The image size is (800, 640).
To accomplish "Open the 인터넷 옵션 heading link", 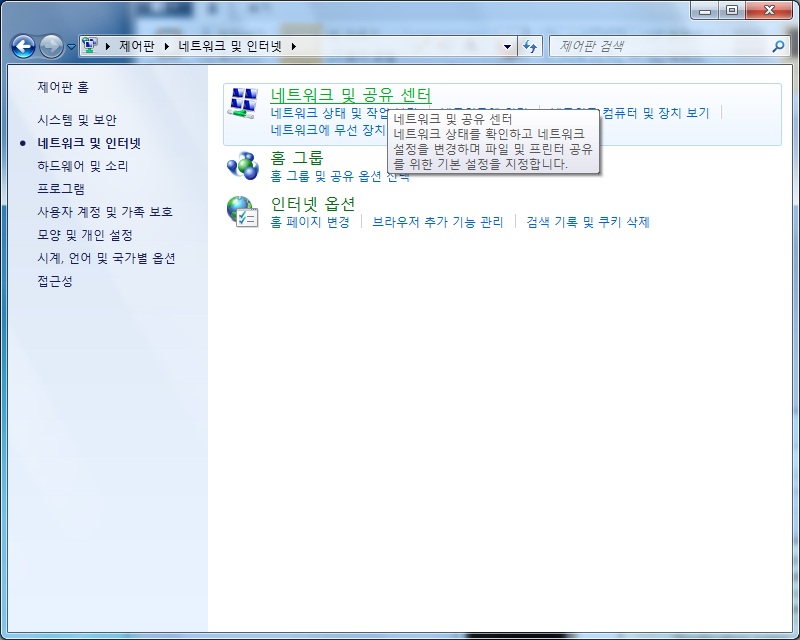I will tap(313, 204).
